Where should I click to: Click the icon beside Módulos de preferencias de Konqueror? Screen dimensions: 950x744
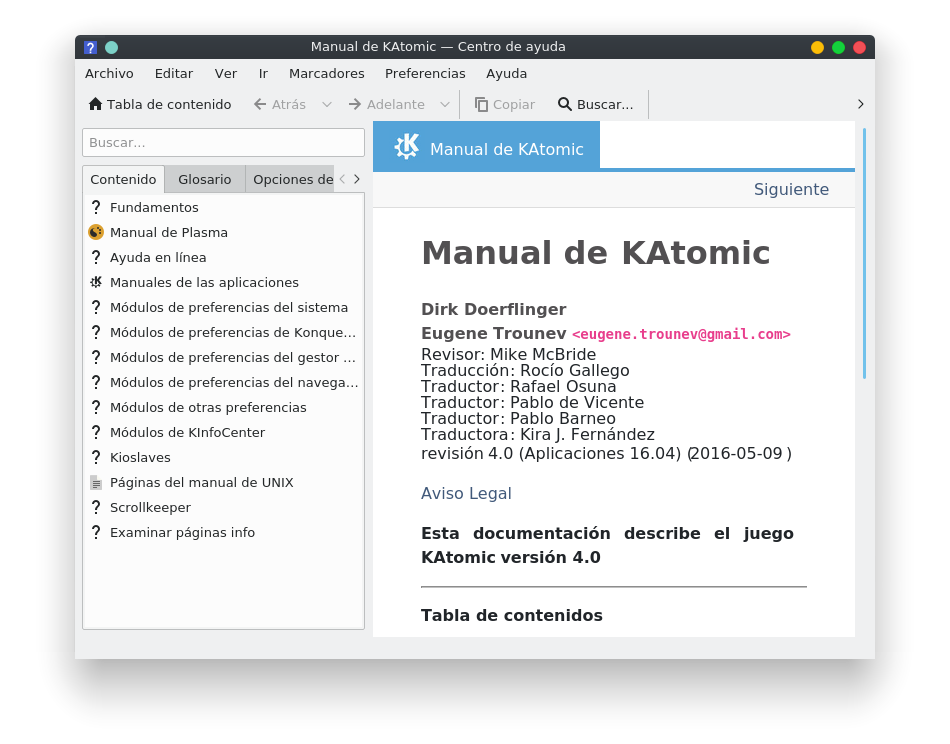point(96,333)
